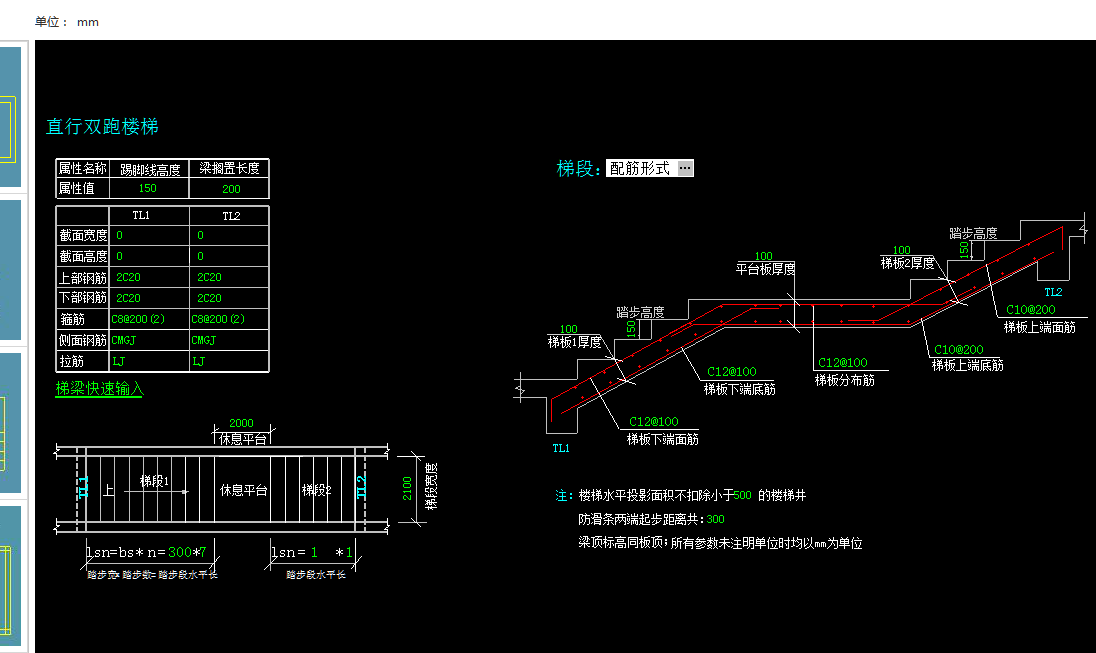Edit 梯板下端底筋 value C12@100
The height and width of the screenshot is (653, 1096).
[x=732, y=372]
